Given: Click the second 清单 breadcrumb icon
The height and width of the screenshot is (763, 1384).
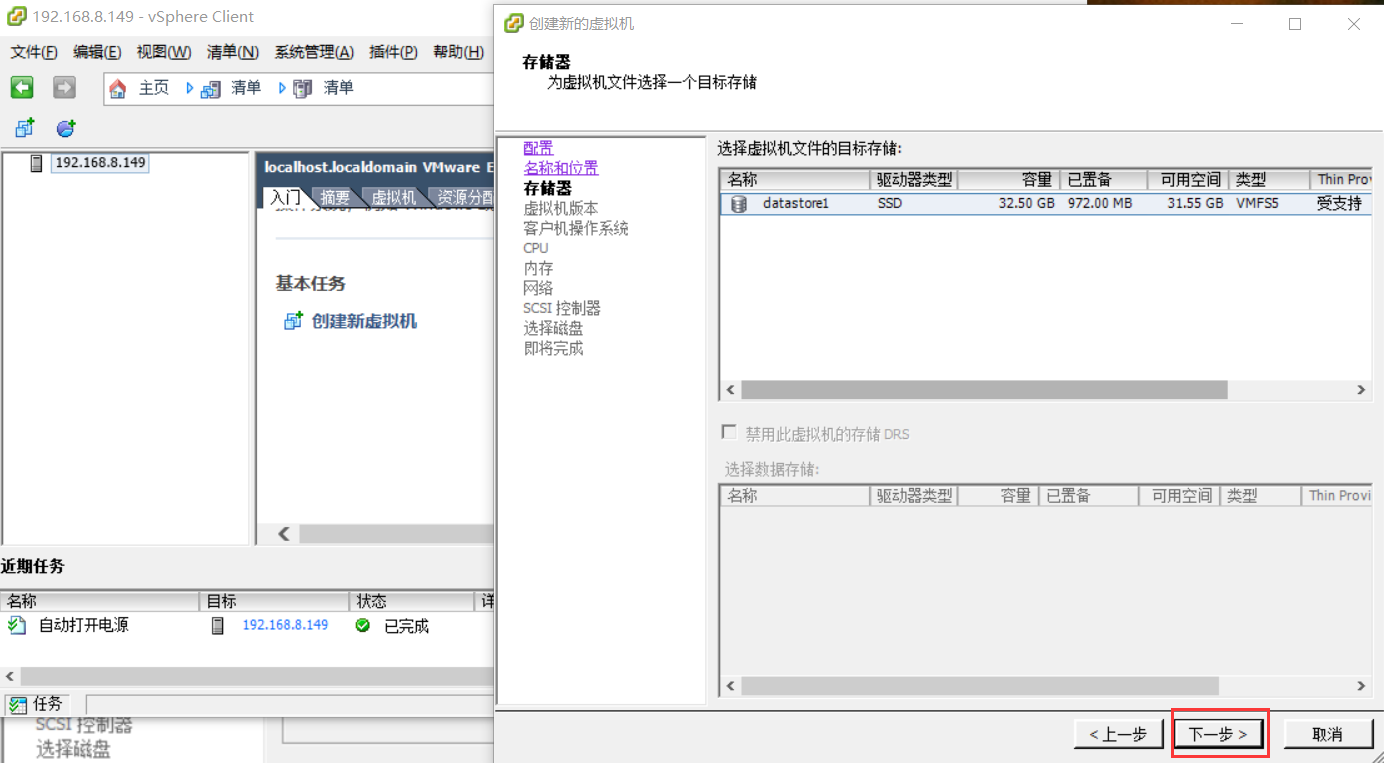Looking at the screenshot, I should (302, 88).
